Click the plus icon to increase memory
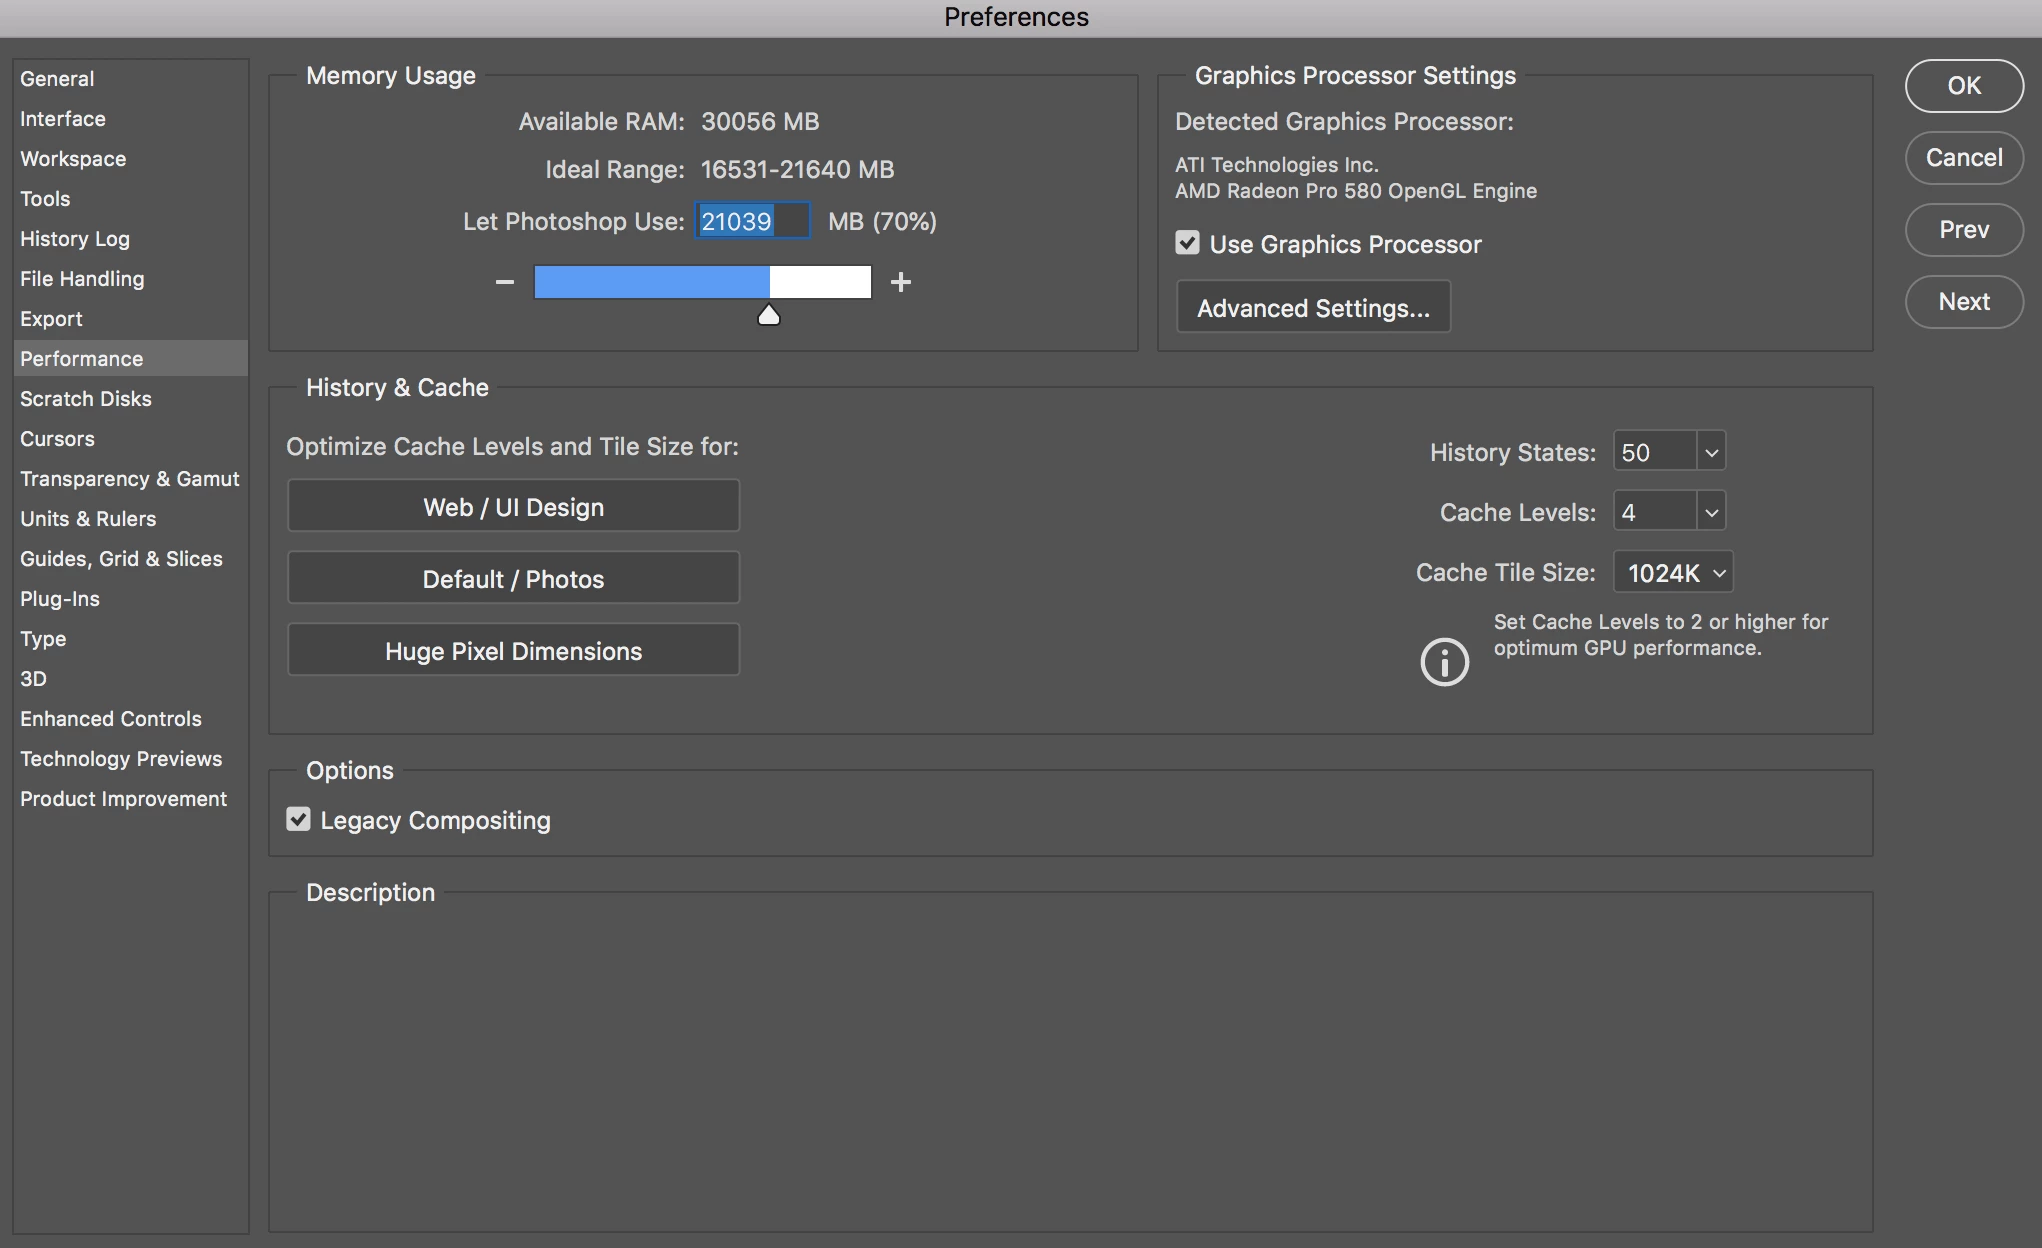 [x=900, y=282]
